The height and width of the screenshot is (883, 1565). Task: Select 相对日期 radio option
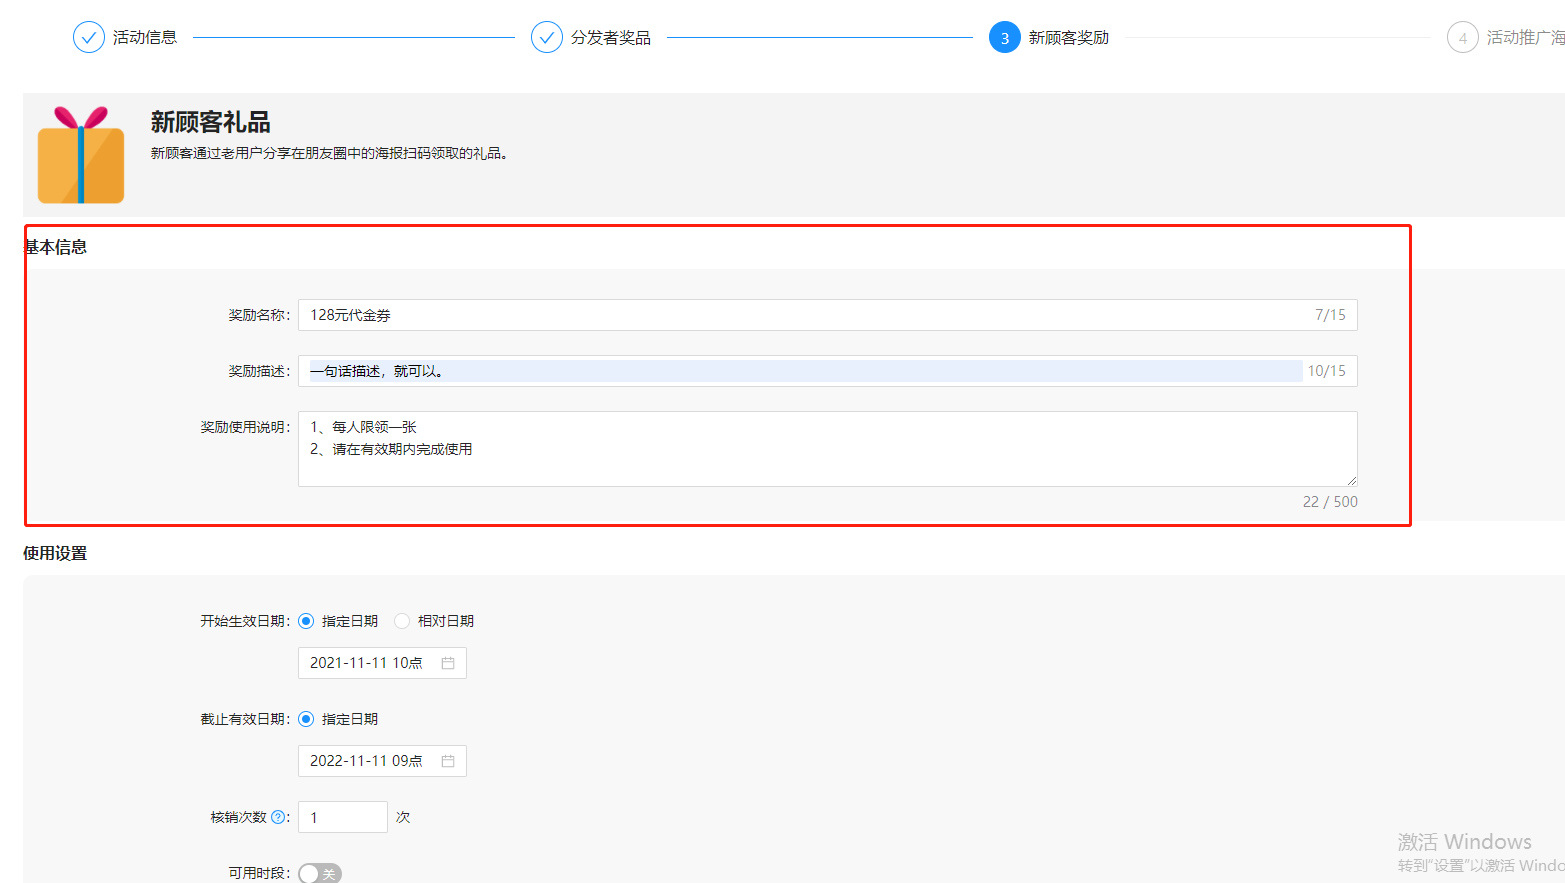[402, 621]
